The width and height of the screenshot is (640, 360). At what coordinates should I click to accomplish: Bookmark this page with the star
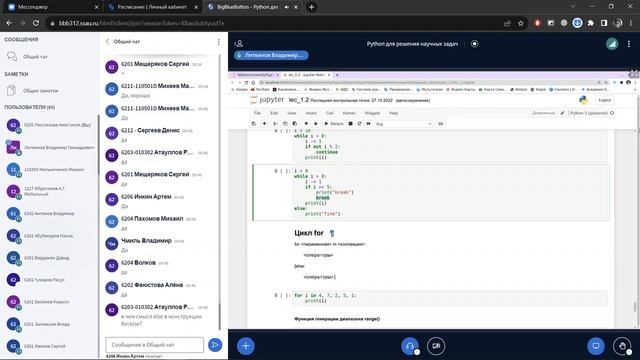click(520, 23)
